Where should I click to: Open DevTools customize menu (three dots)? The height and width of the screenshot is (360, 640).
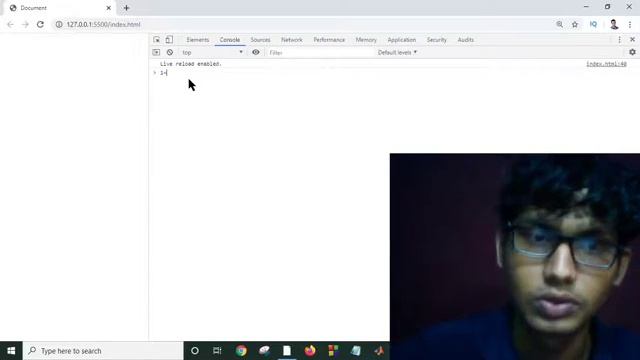tap(620, 40)
